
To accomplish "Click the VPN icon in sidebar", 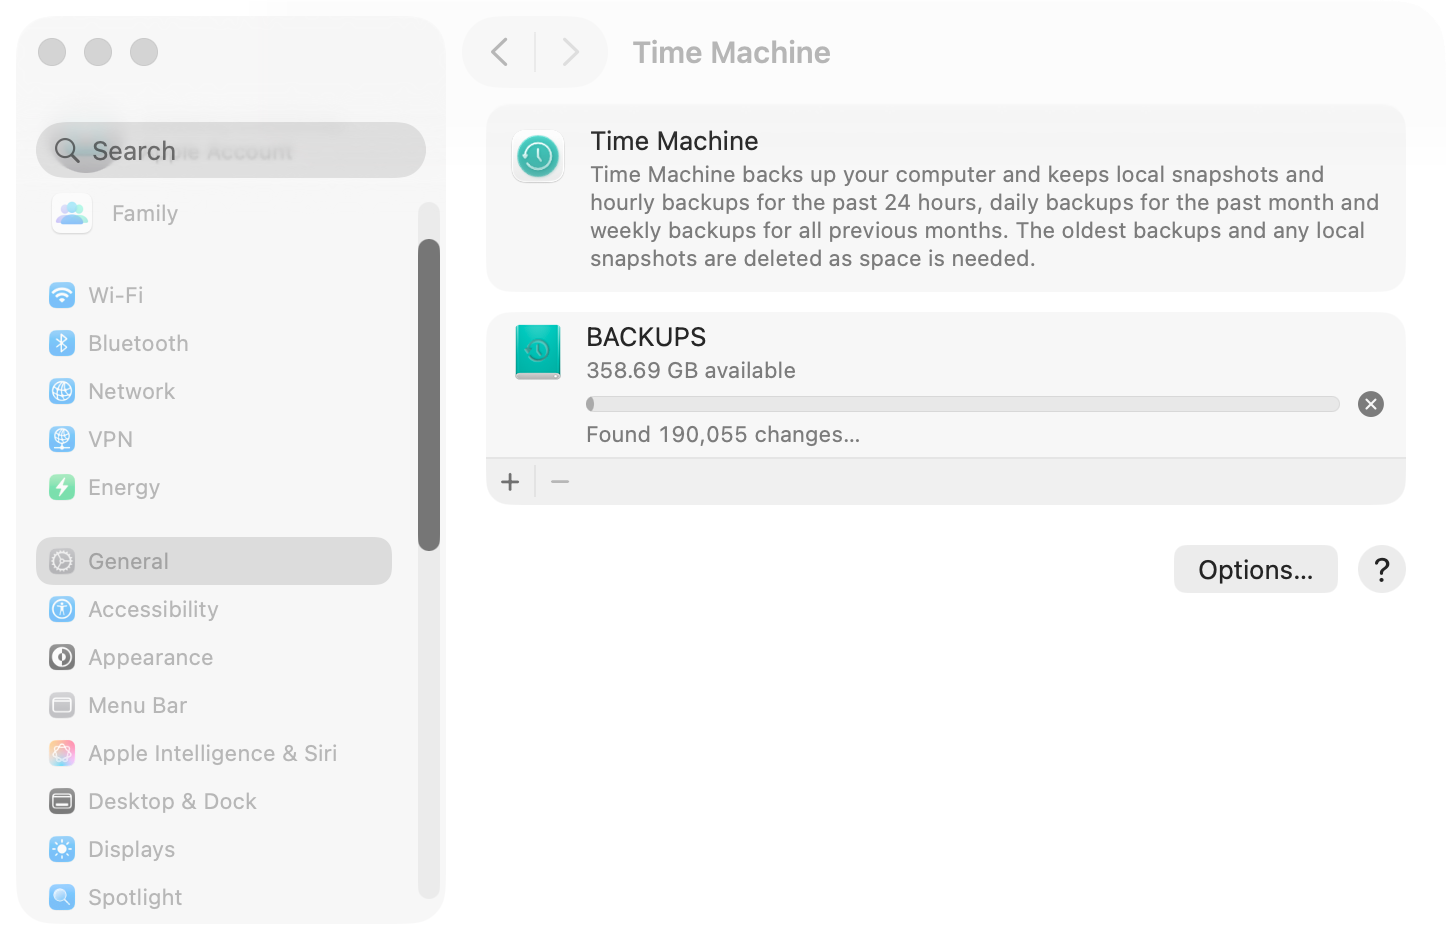I will coord(62,439).
